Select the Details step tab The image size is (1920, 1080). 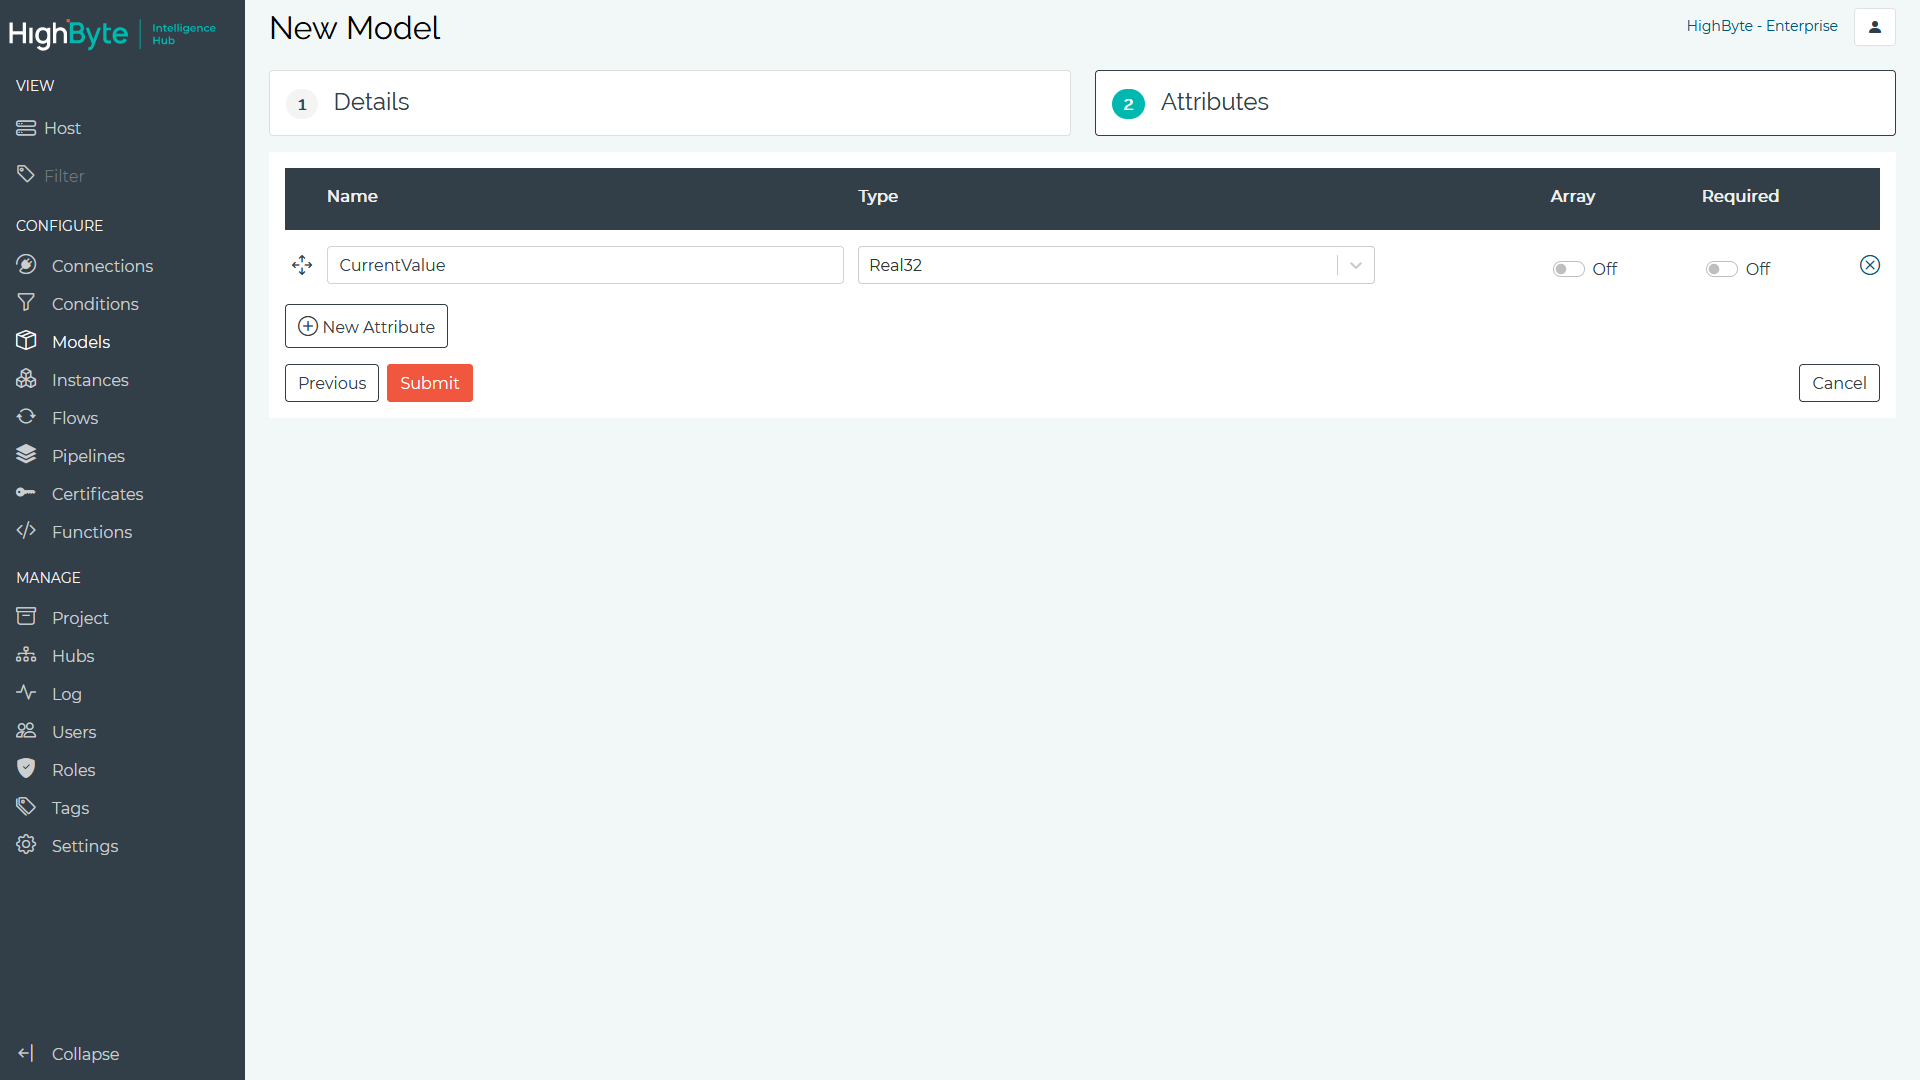(669, 102)
